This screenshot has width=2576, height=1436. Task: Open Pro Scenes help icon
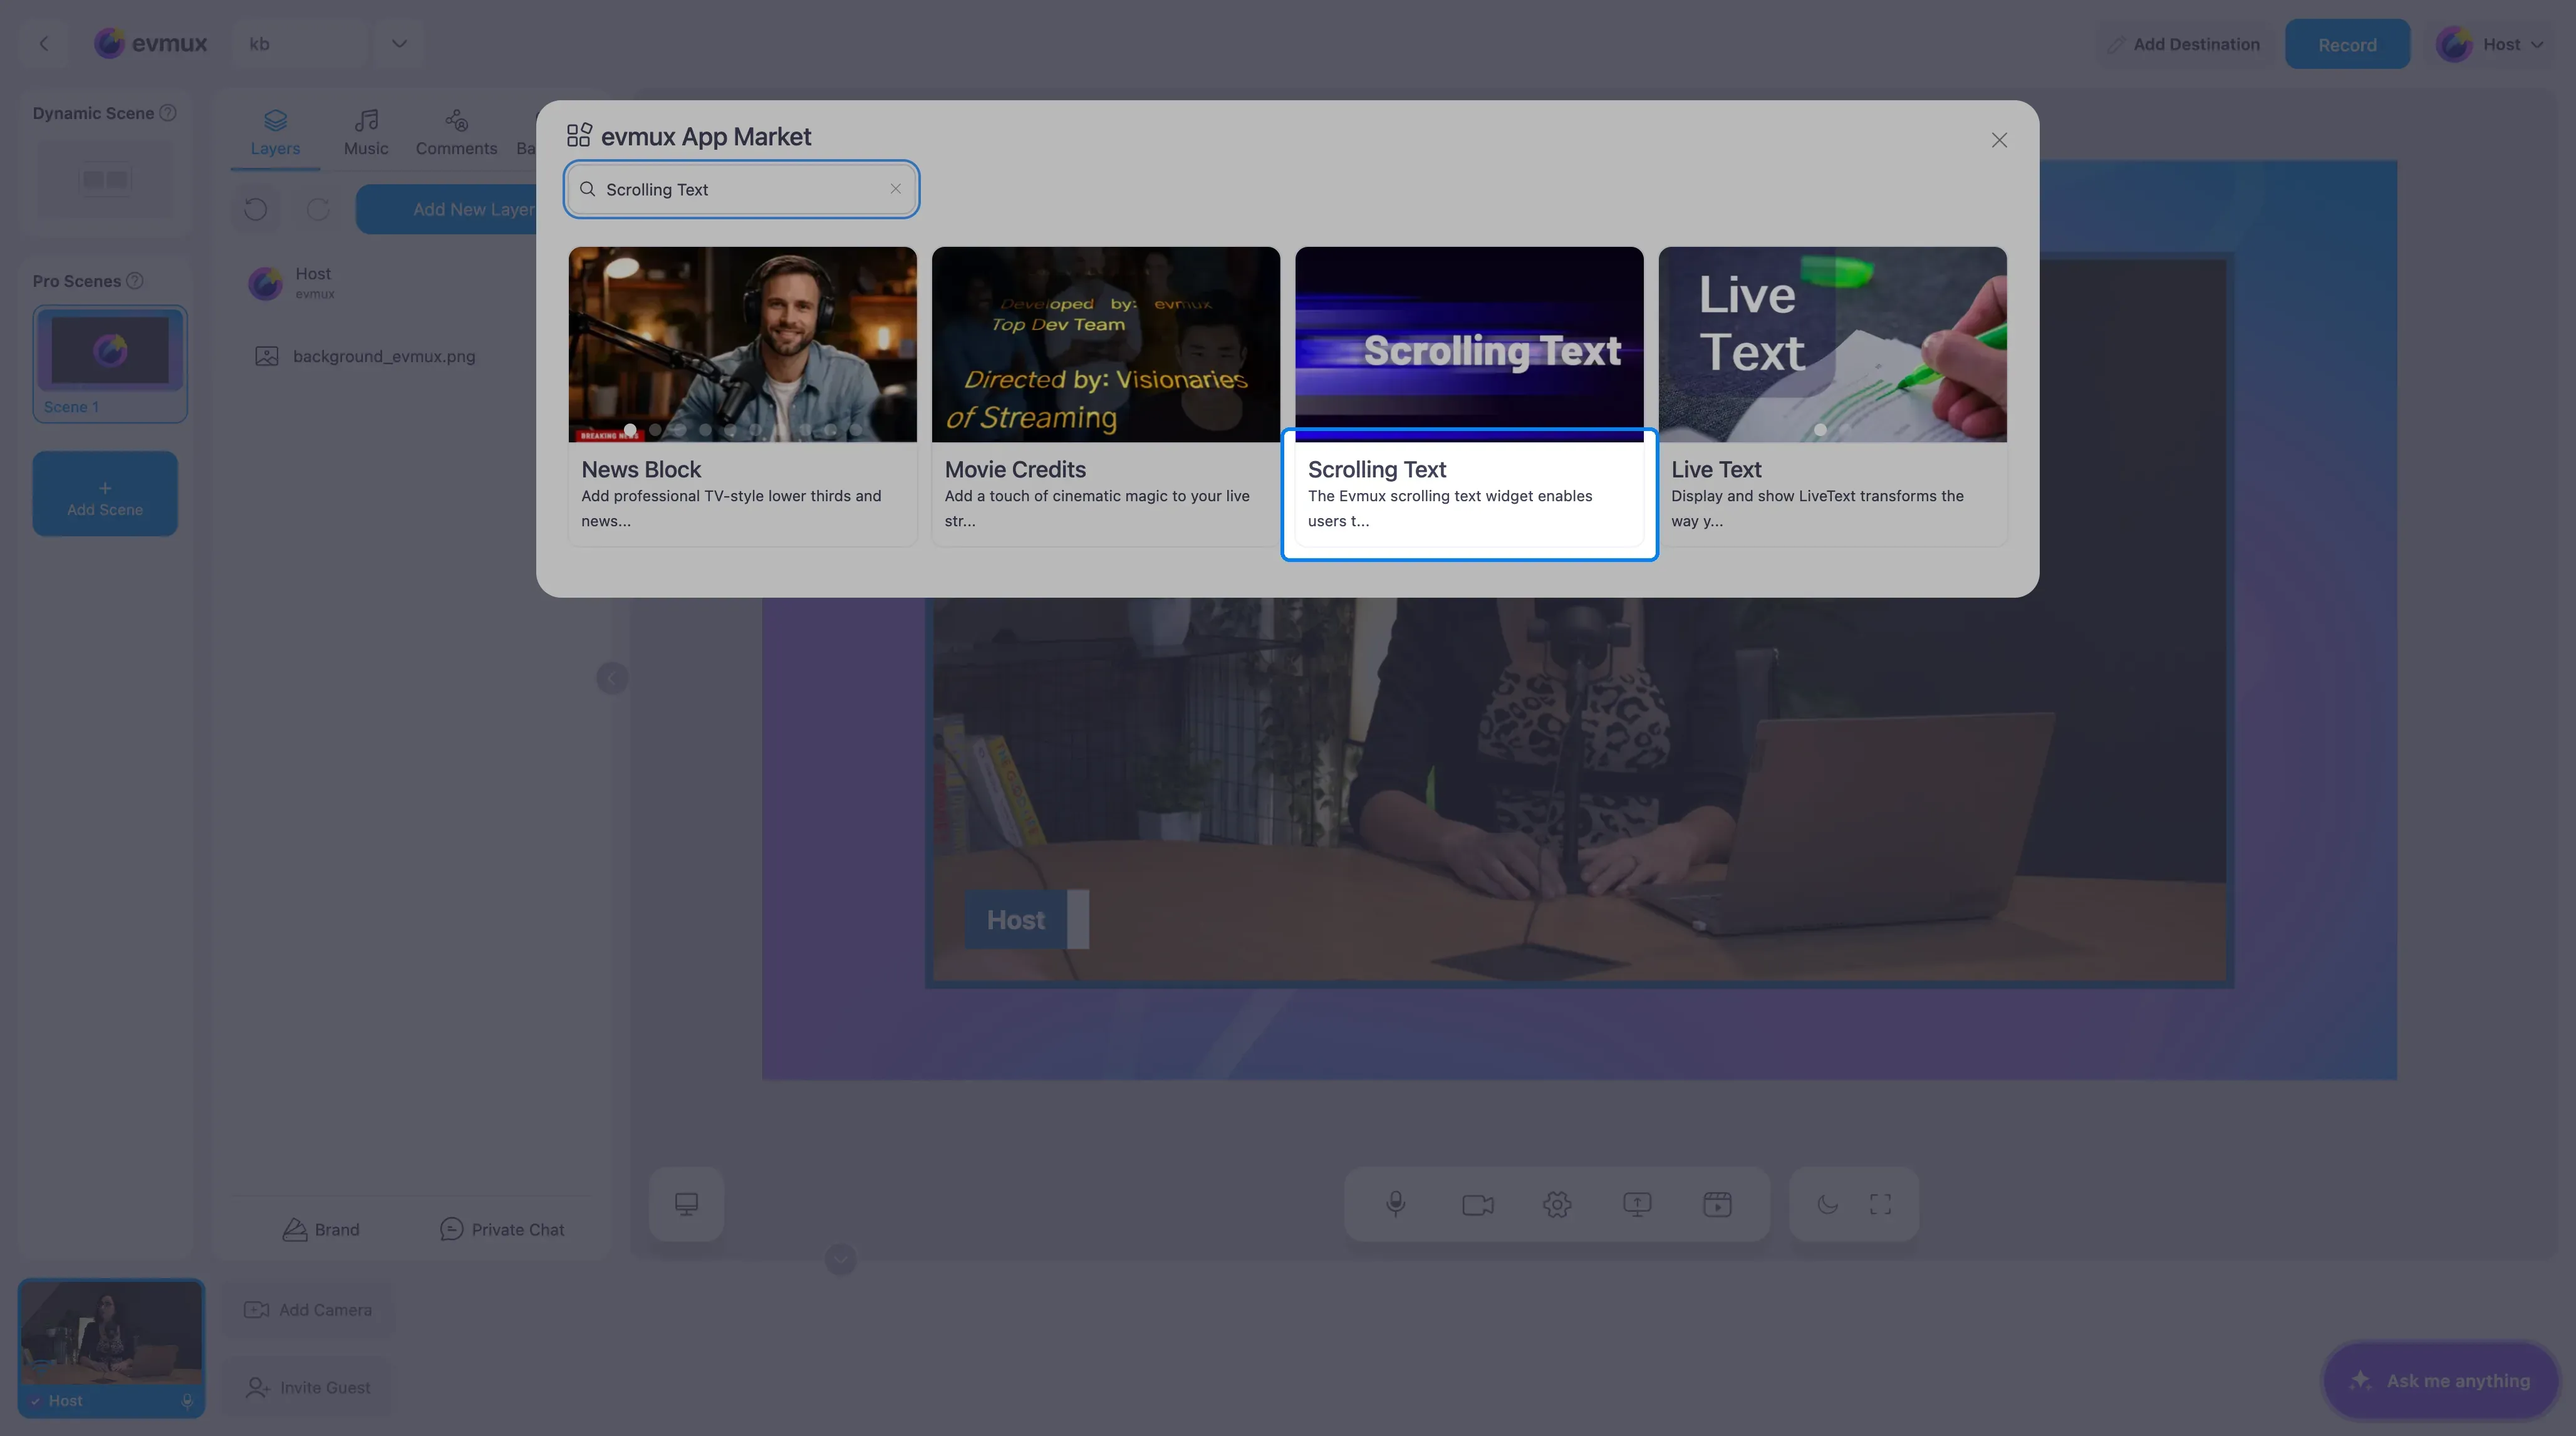pyautogui.click(x=135, y=281)
